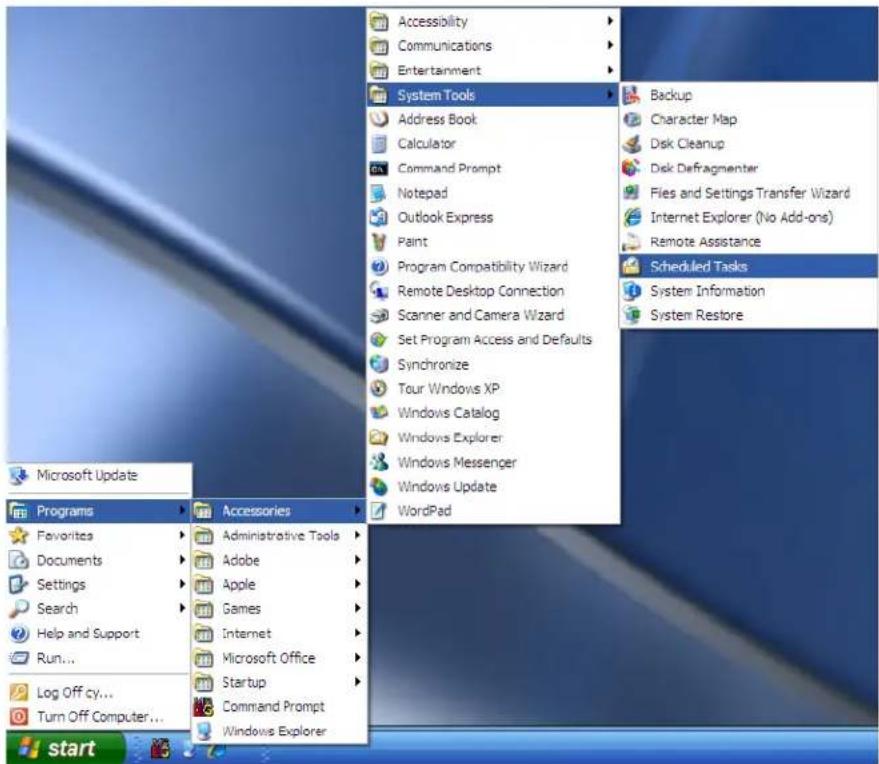The height and width of the screenshot is (764, 879).
Task: Click the Calculator icon
Action: coord(380,144)
